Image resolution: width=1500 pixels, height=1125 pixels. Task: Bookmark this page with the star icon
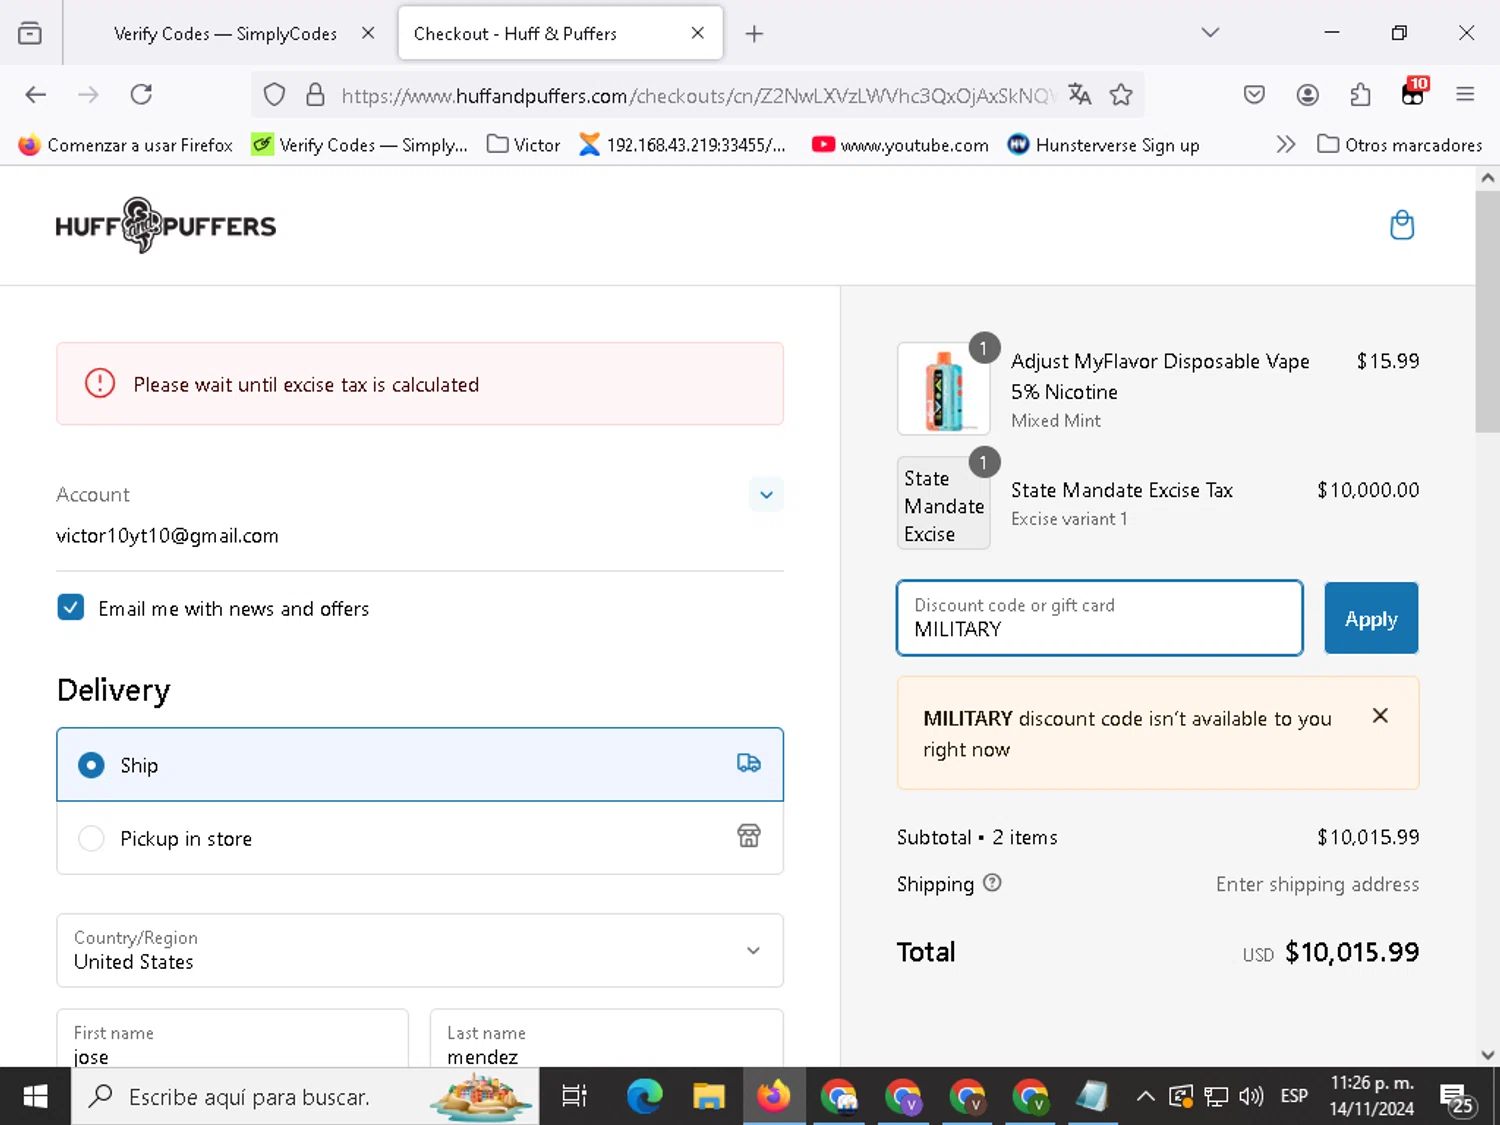(1121, 94)
